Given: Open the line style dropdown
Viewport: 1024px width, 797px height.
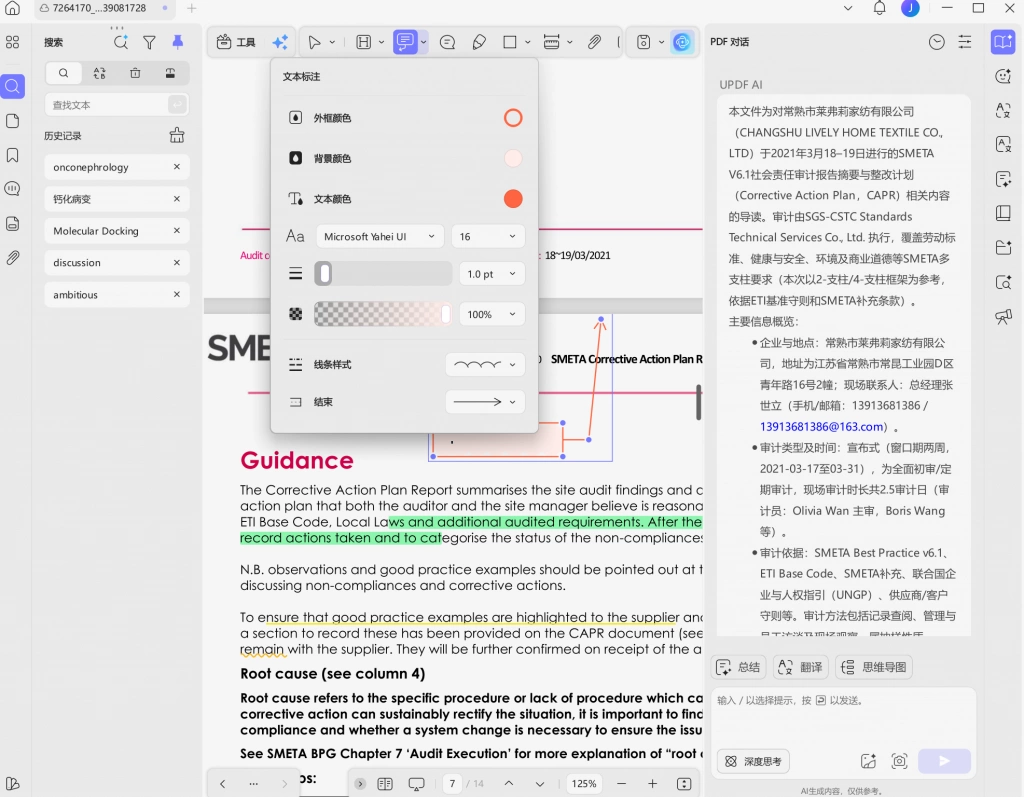Looking at the screenshot, I should coord(485,365).
